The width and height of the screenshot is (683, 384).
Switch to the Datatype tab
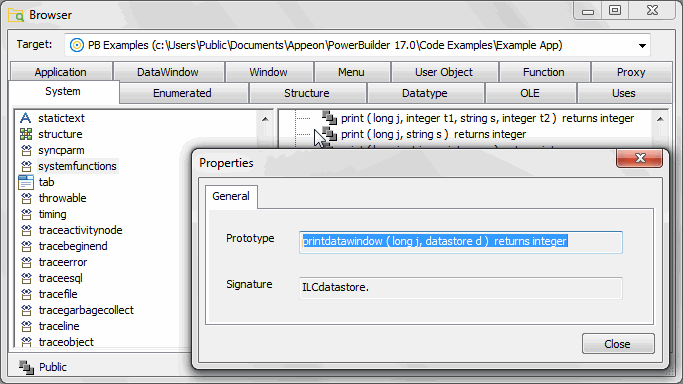pos(425,93)
